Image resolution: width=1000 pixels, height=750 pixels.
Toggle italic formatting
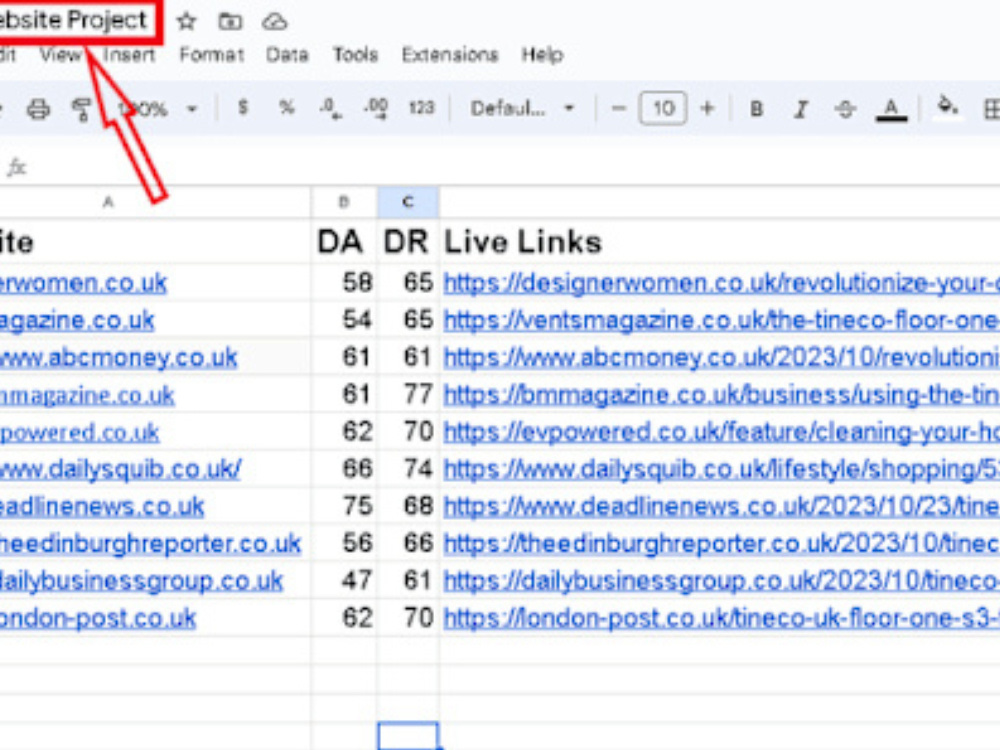pyautogui.click(x=801, y=109)
